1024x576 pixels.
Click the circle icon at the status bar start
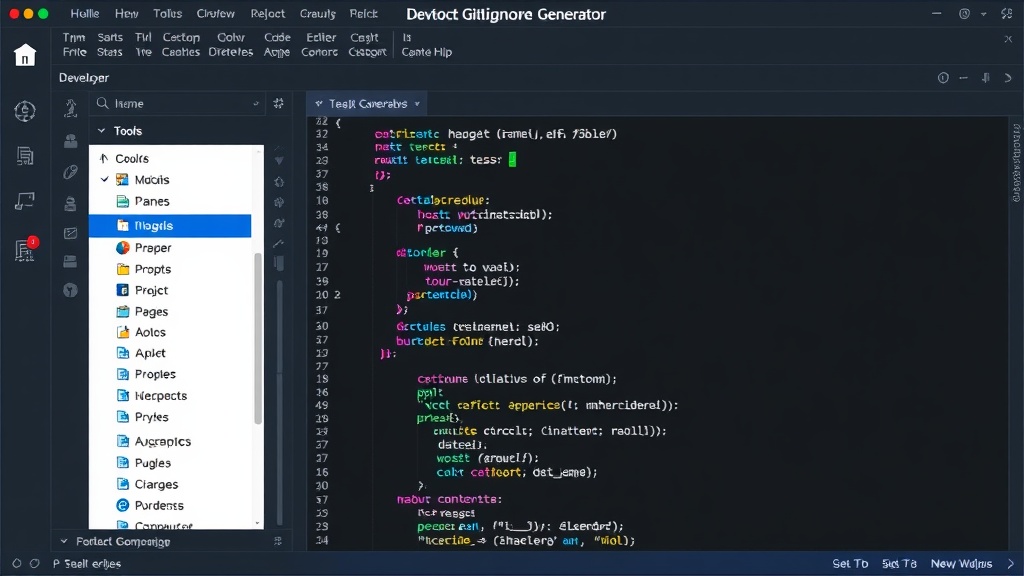coord(17,563)
